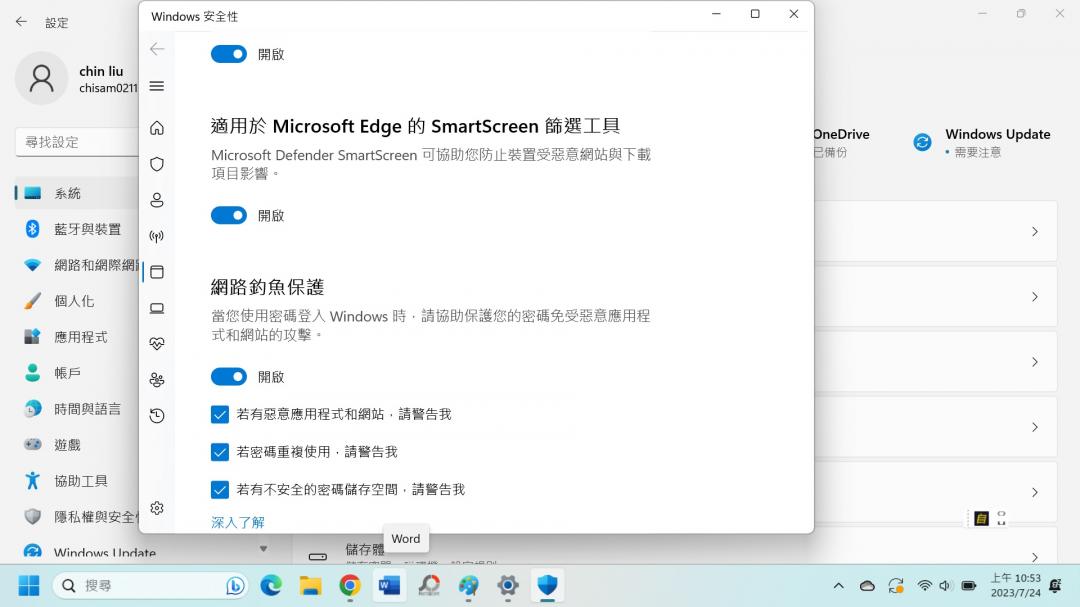The width and height of the screenshot is (1080, 607).
Task: Uncheck 若密碼重複使用 warning checkbox
Action: click(220, 452)
